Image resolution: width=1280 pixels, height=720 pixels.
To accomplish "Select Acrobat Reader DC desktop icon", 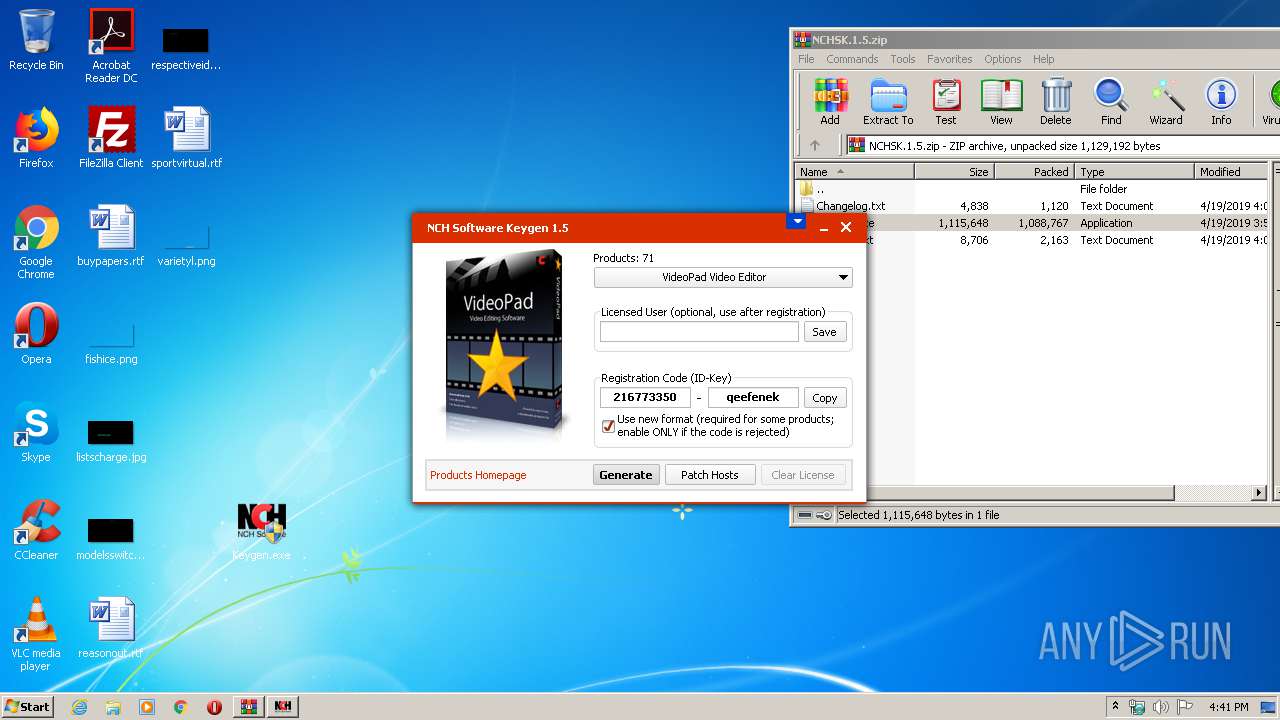I will 111,46.
